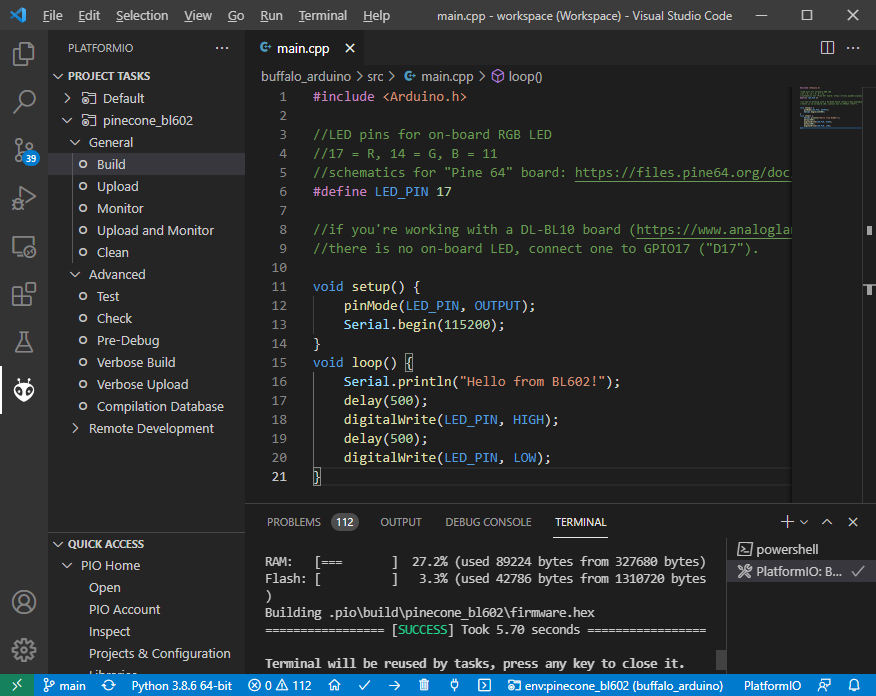Screen dimensions: 876x696
Task: Click the loop() breadcrumb symbol
Action: coord(517,77)
